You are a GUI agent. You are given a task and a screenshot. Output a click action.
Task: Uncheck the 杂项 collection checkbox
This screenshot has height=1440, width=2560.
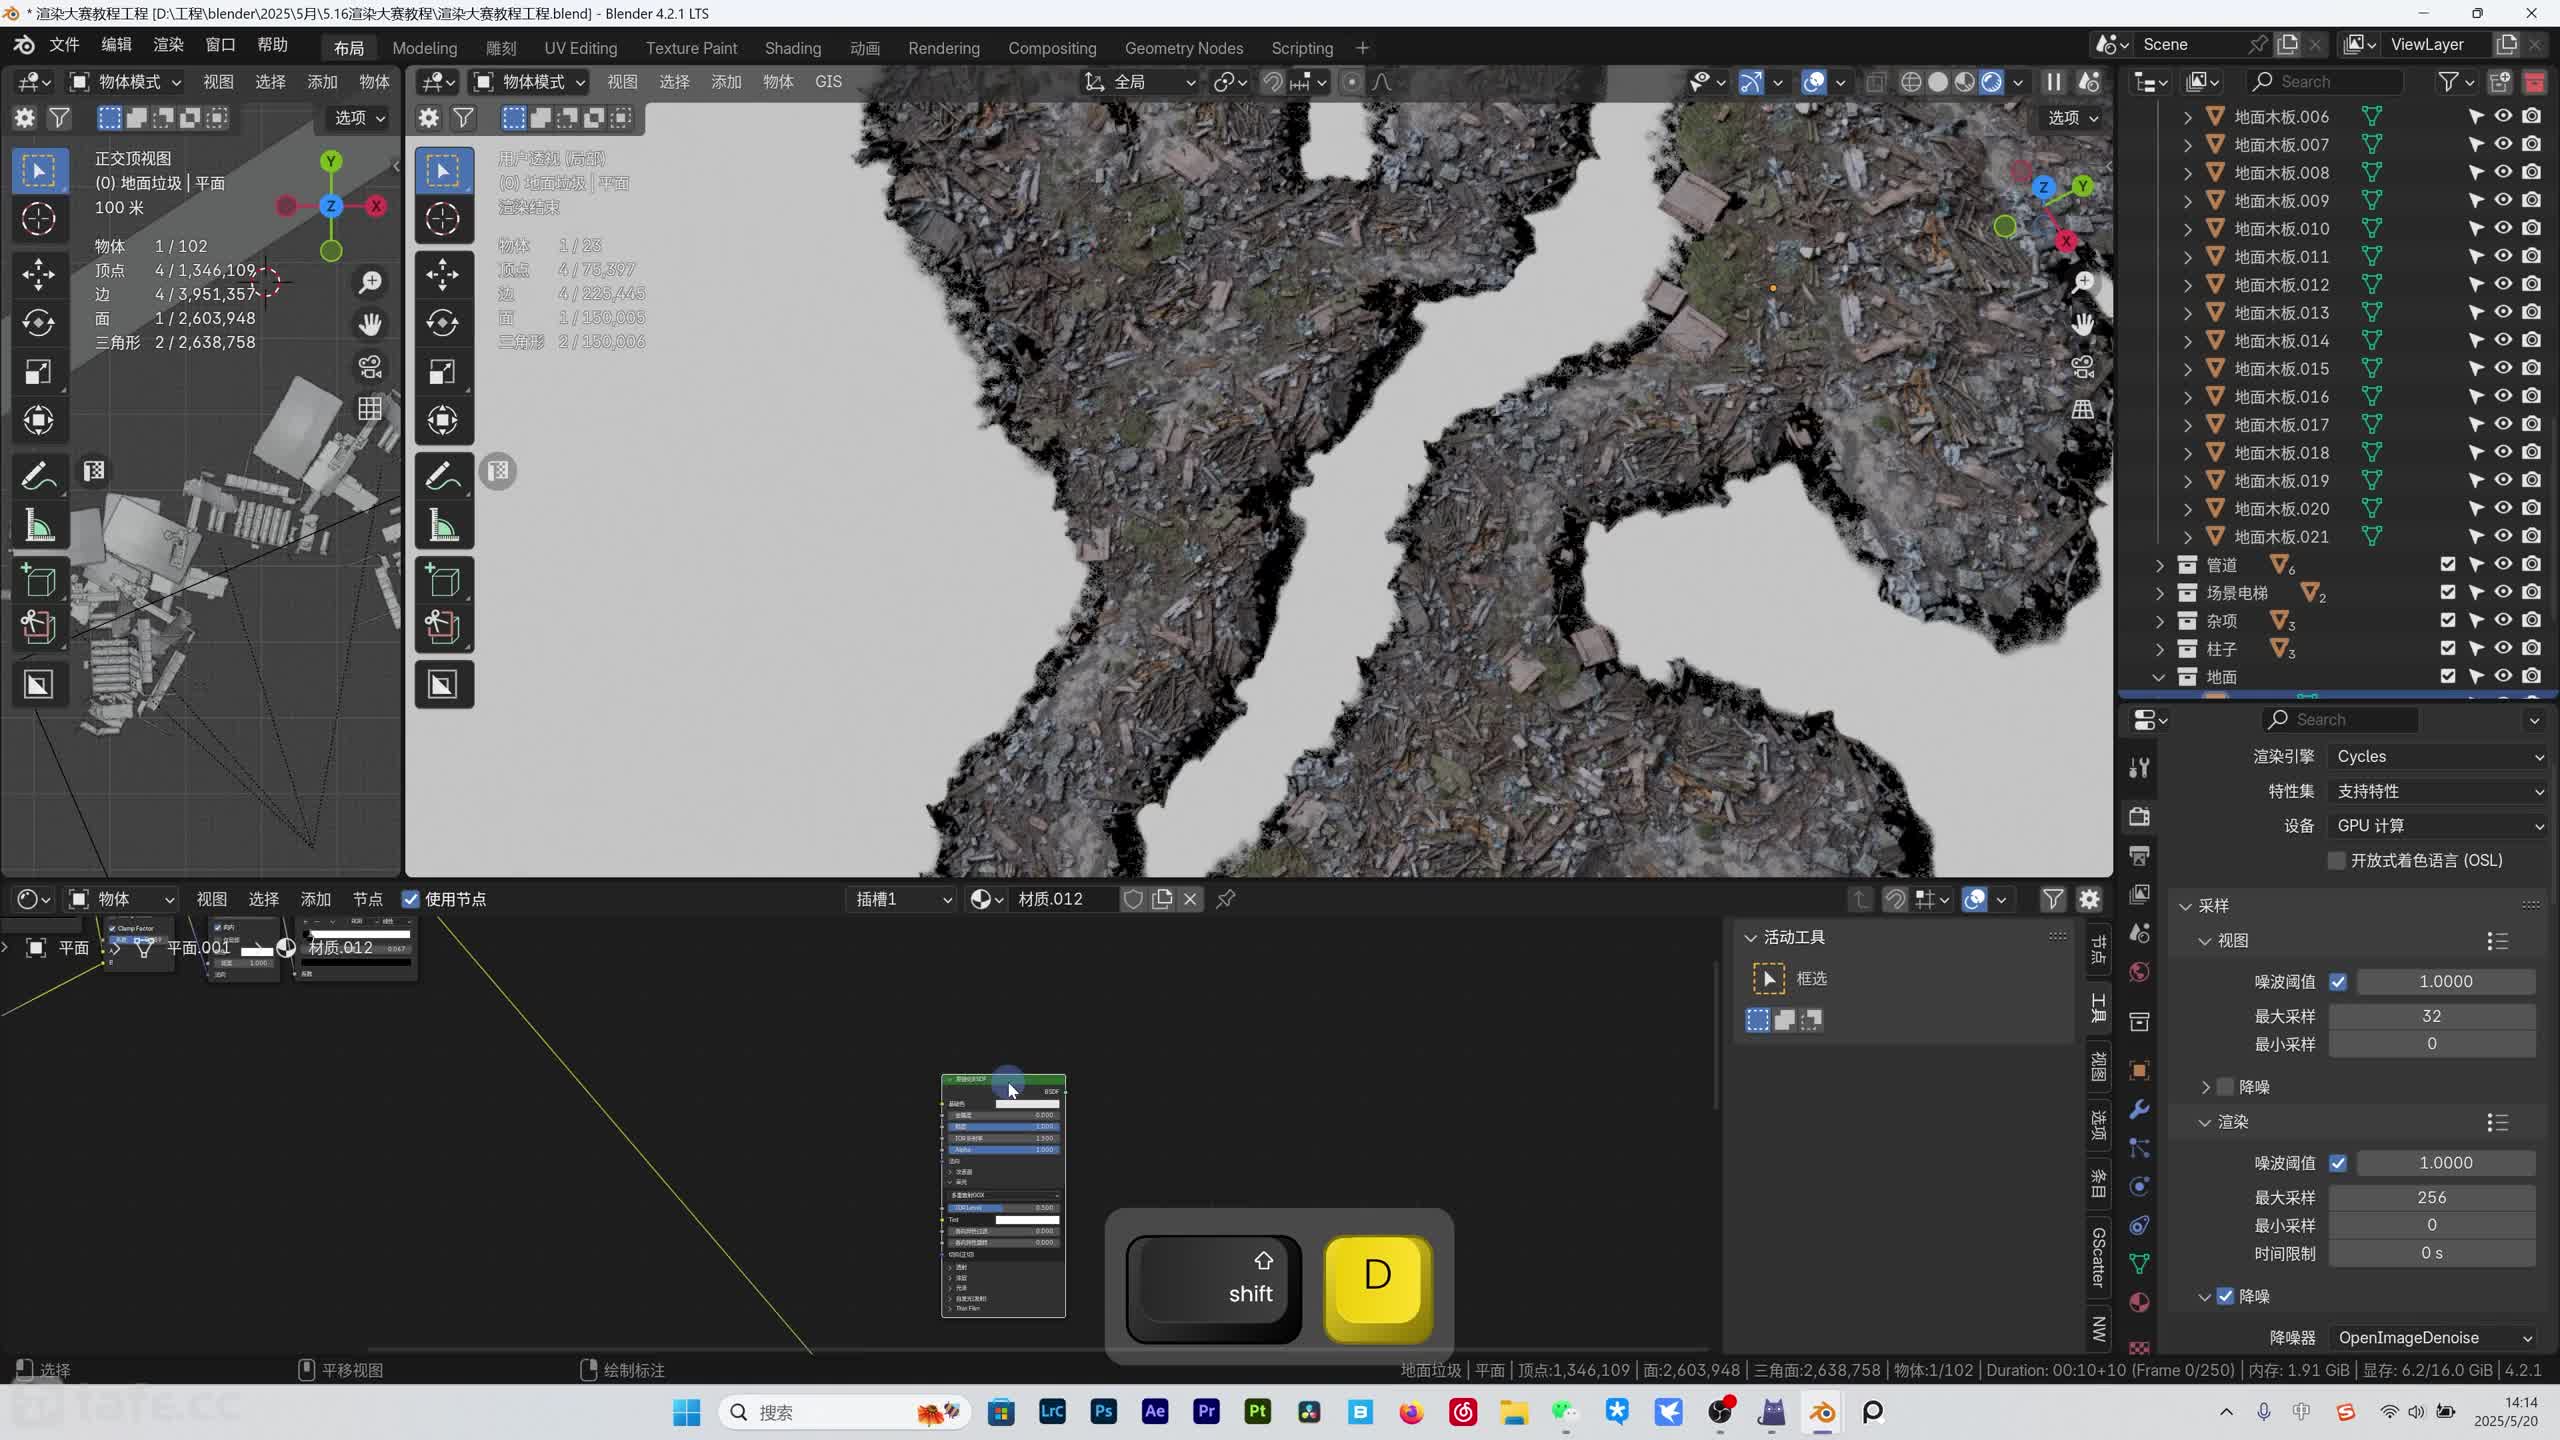pos(2447,620)
